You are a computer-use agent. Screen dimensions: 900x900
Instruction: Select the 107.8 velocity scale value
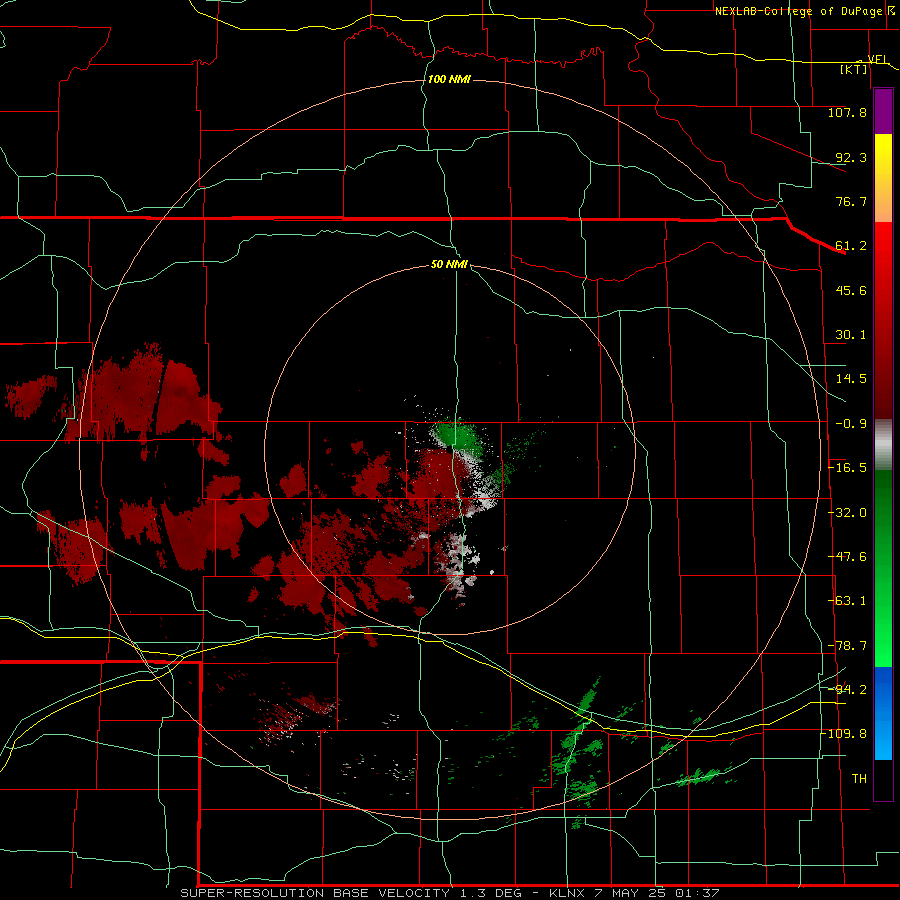[x=847, y=112]
